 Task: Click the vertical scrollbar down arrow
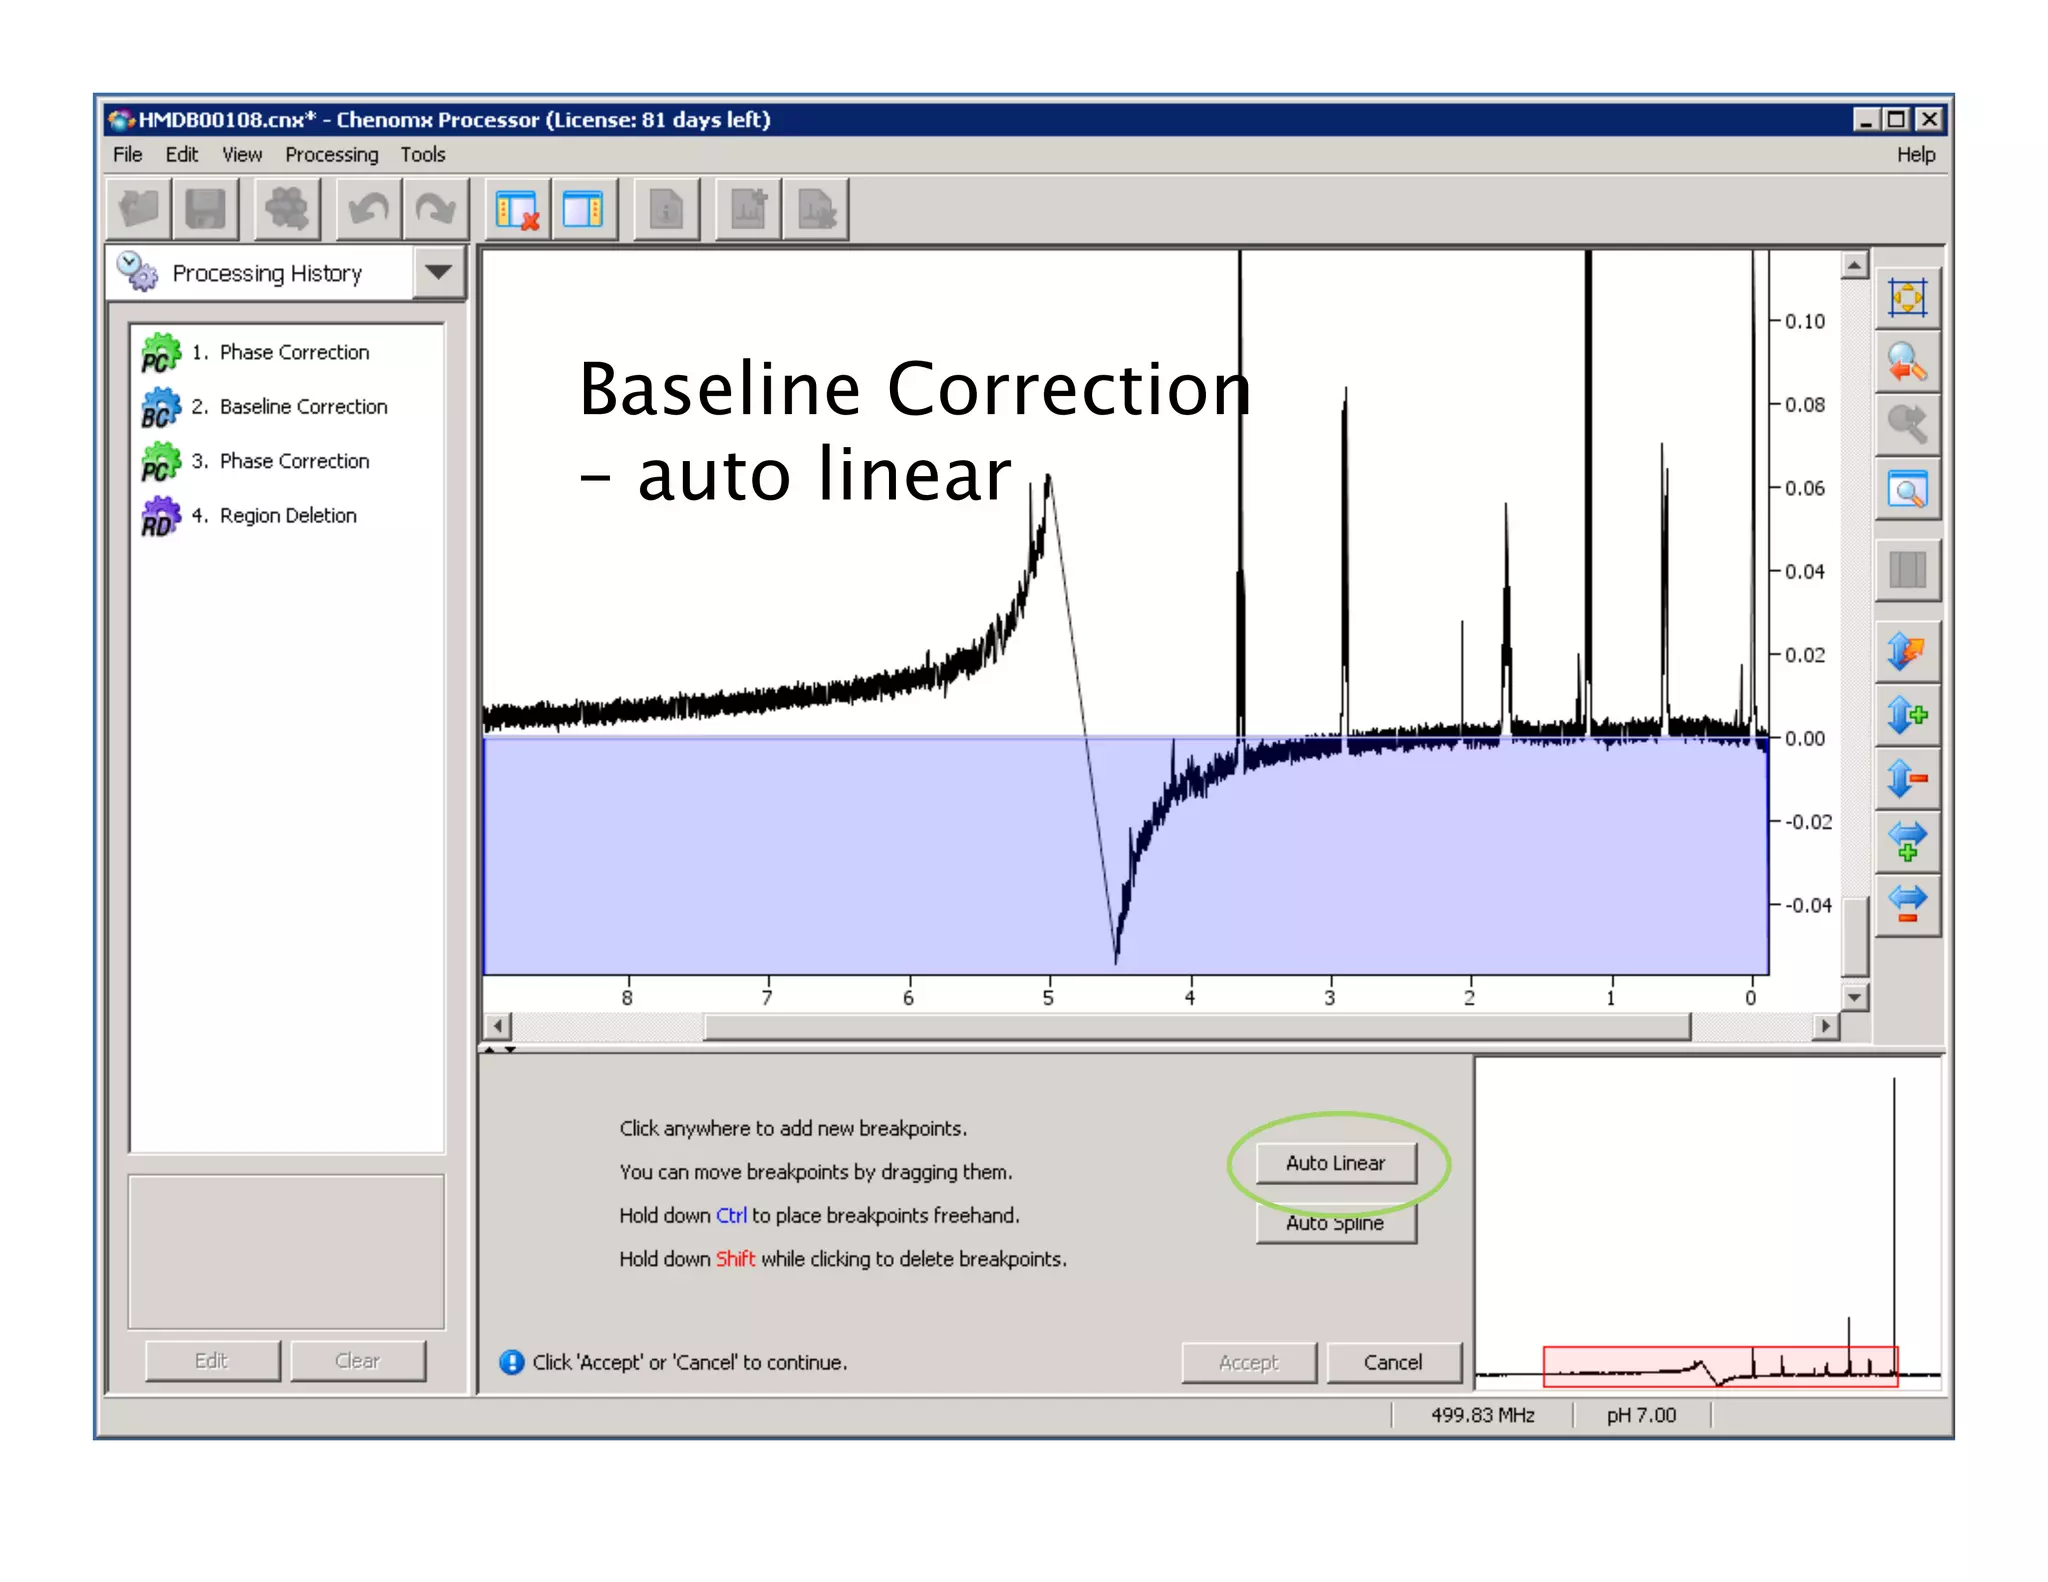click(x=1855, y=997)
